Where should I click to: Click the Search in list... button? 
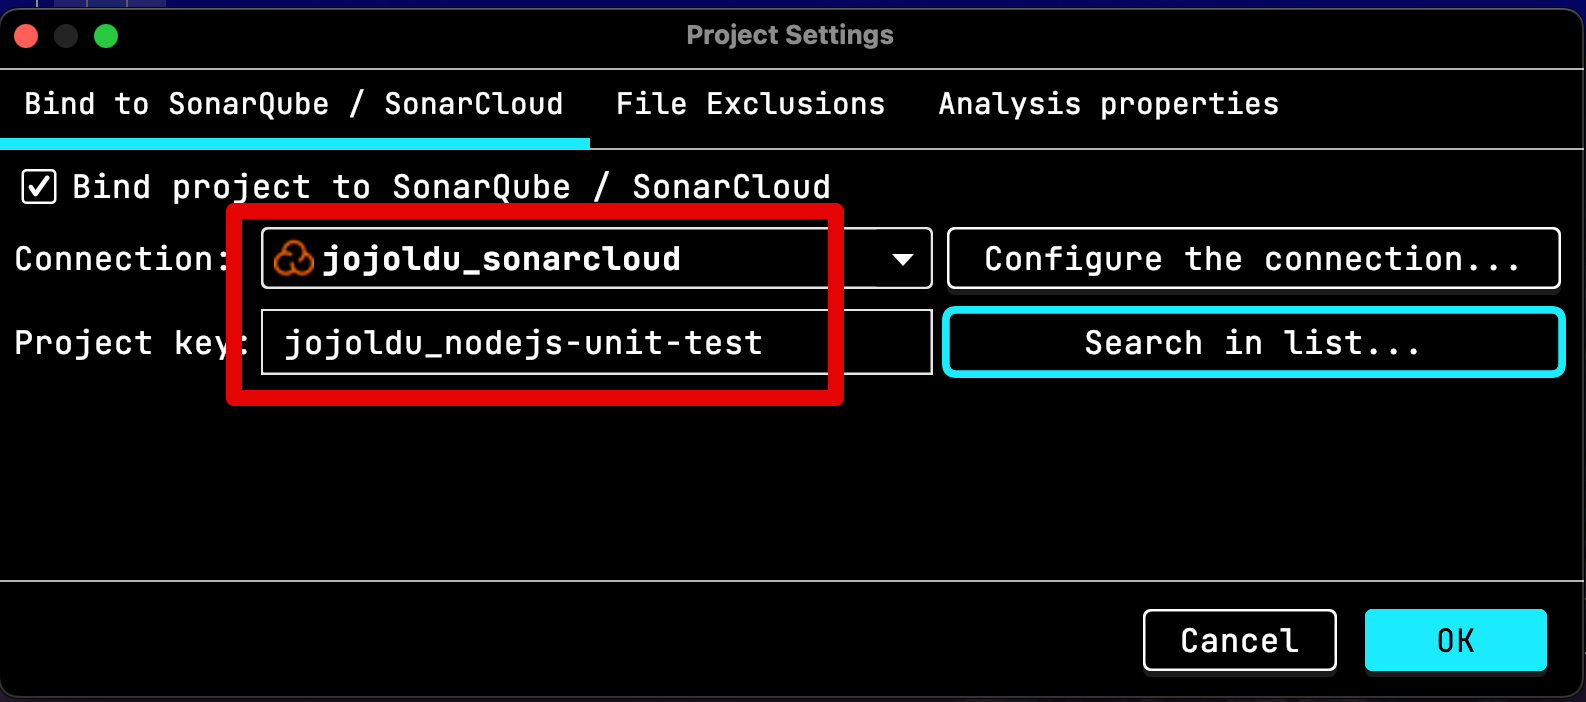[1253, 343]
